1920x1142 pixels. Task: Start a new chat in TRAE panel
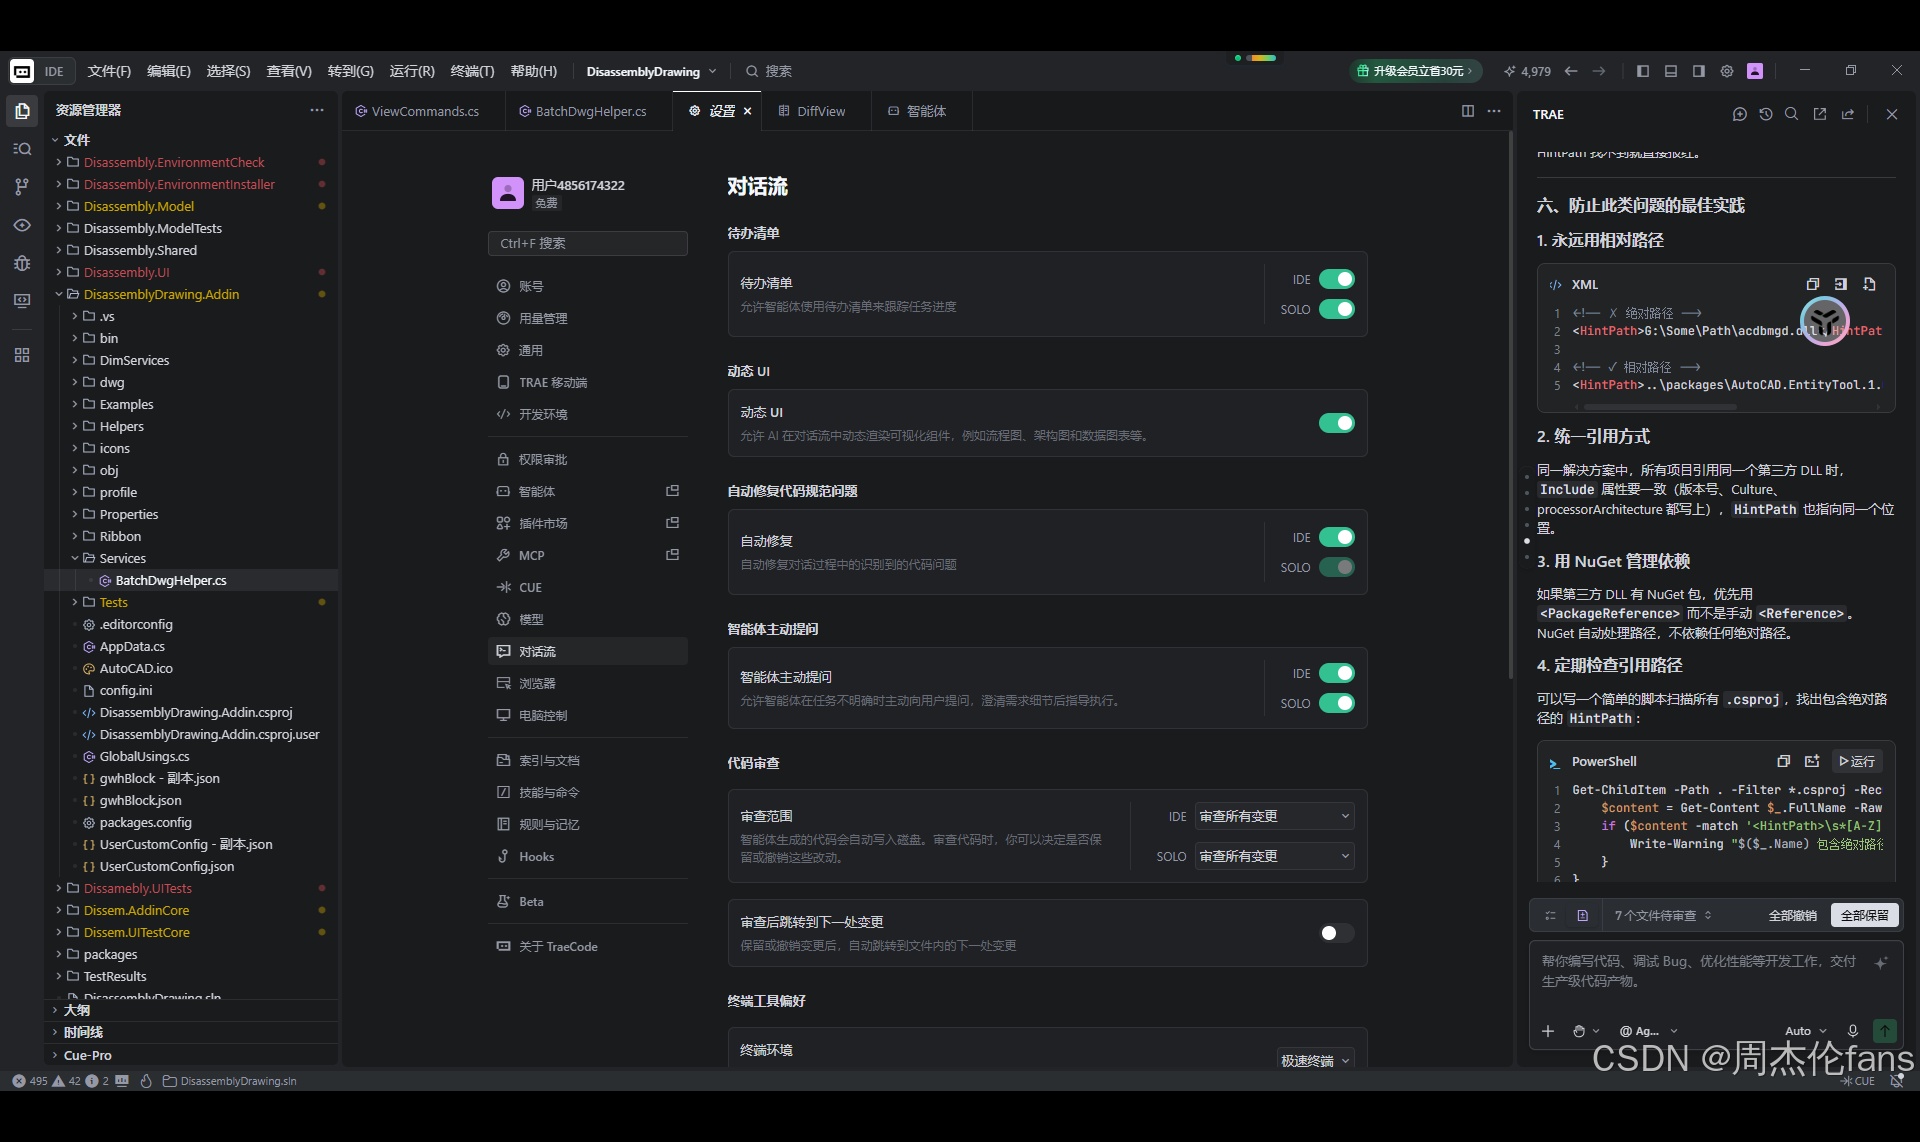click(x=1739, y=114)
